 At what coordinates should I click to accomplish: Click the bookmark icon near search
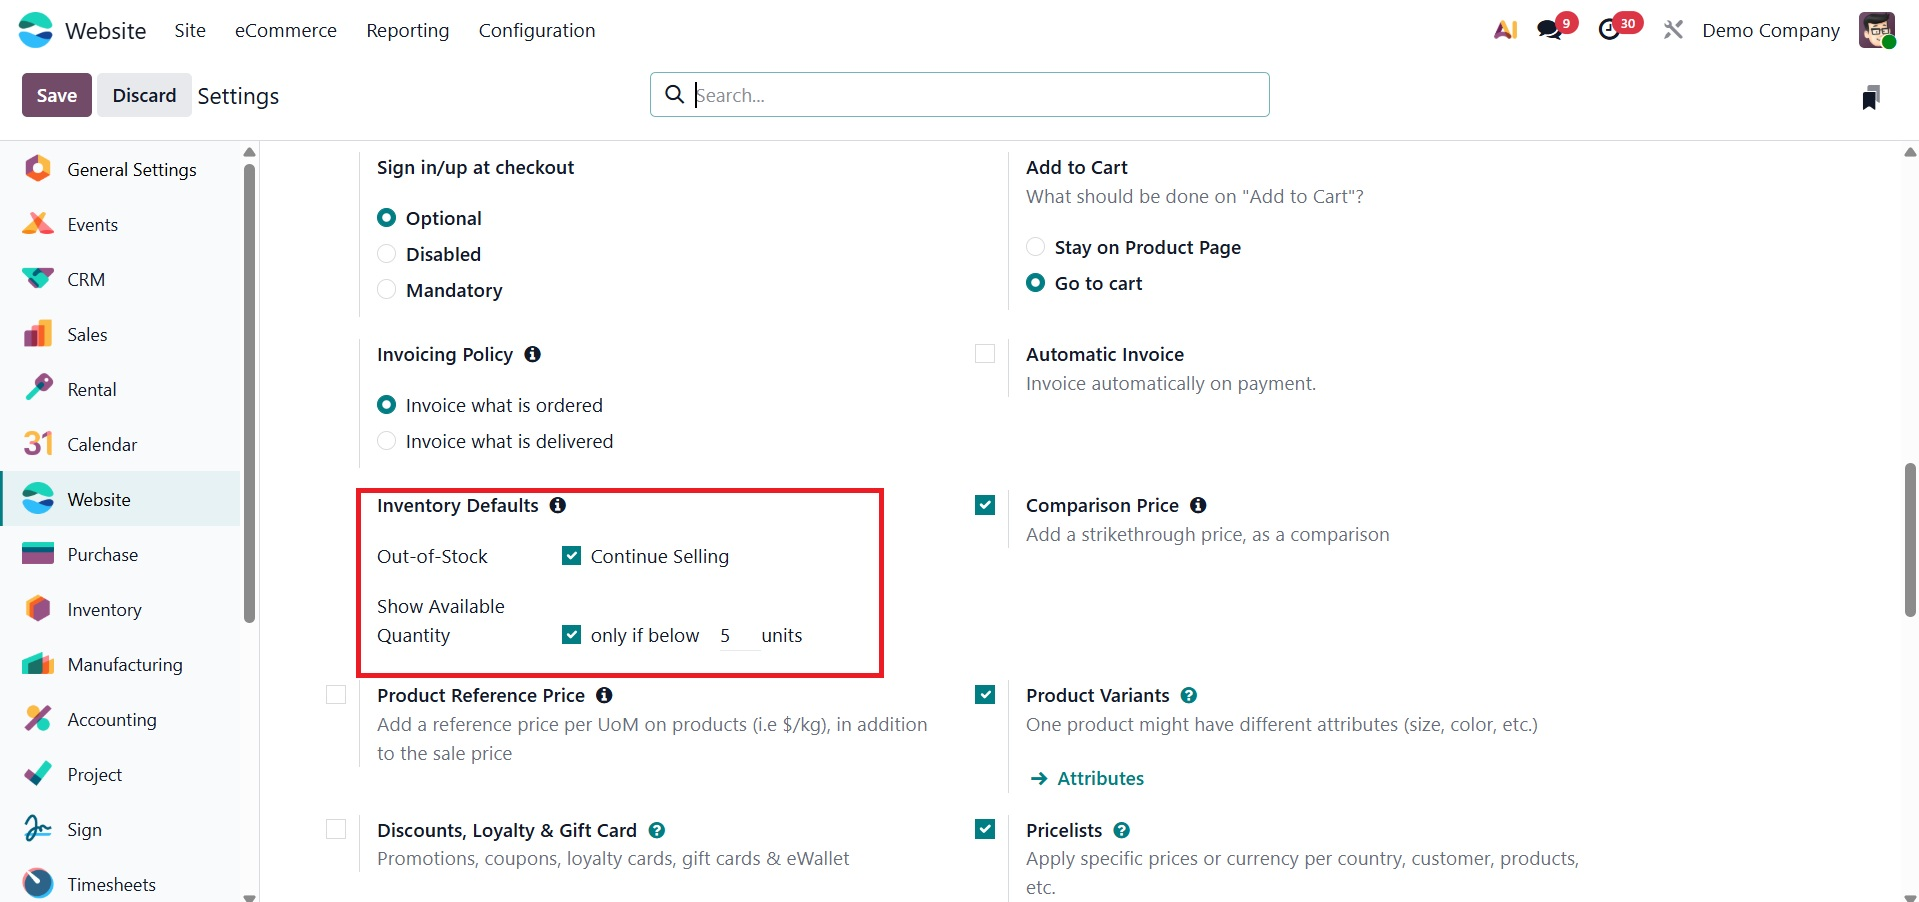point(1870,97)
